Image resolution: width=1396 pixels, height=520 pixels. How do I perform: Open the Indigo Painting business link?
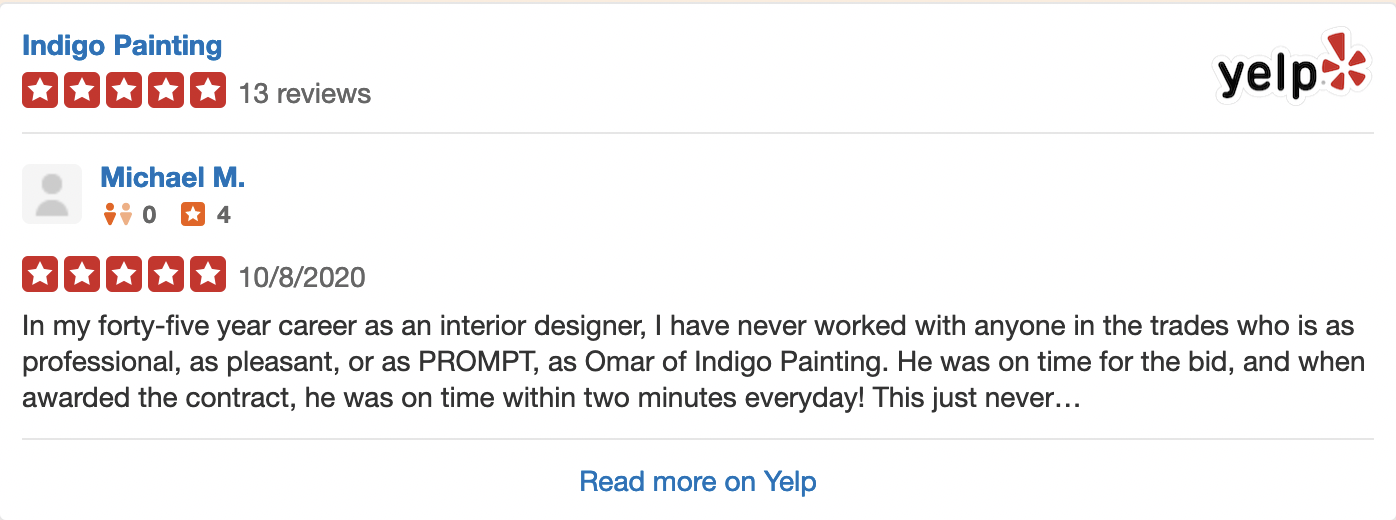point(122,46)
